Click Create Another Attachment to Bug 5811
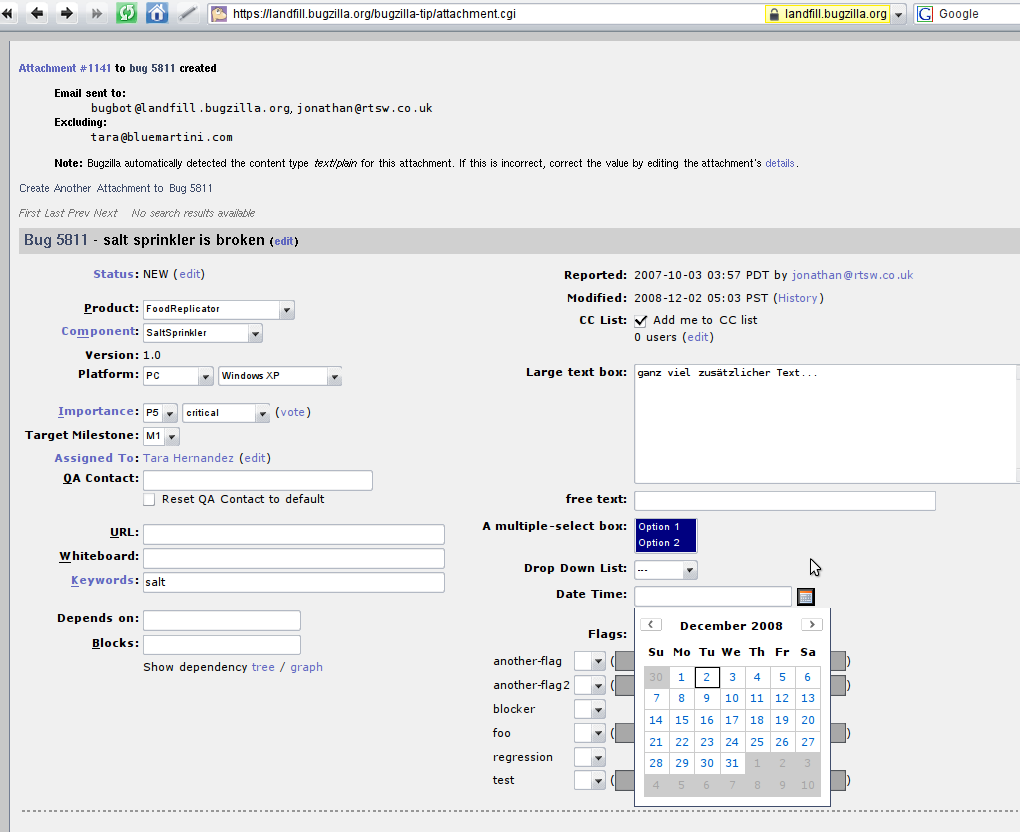This screenshot has width=1020, height=832. pos(116,189)
